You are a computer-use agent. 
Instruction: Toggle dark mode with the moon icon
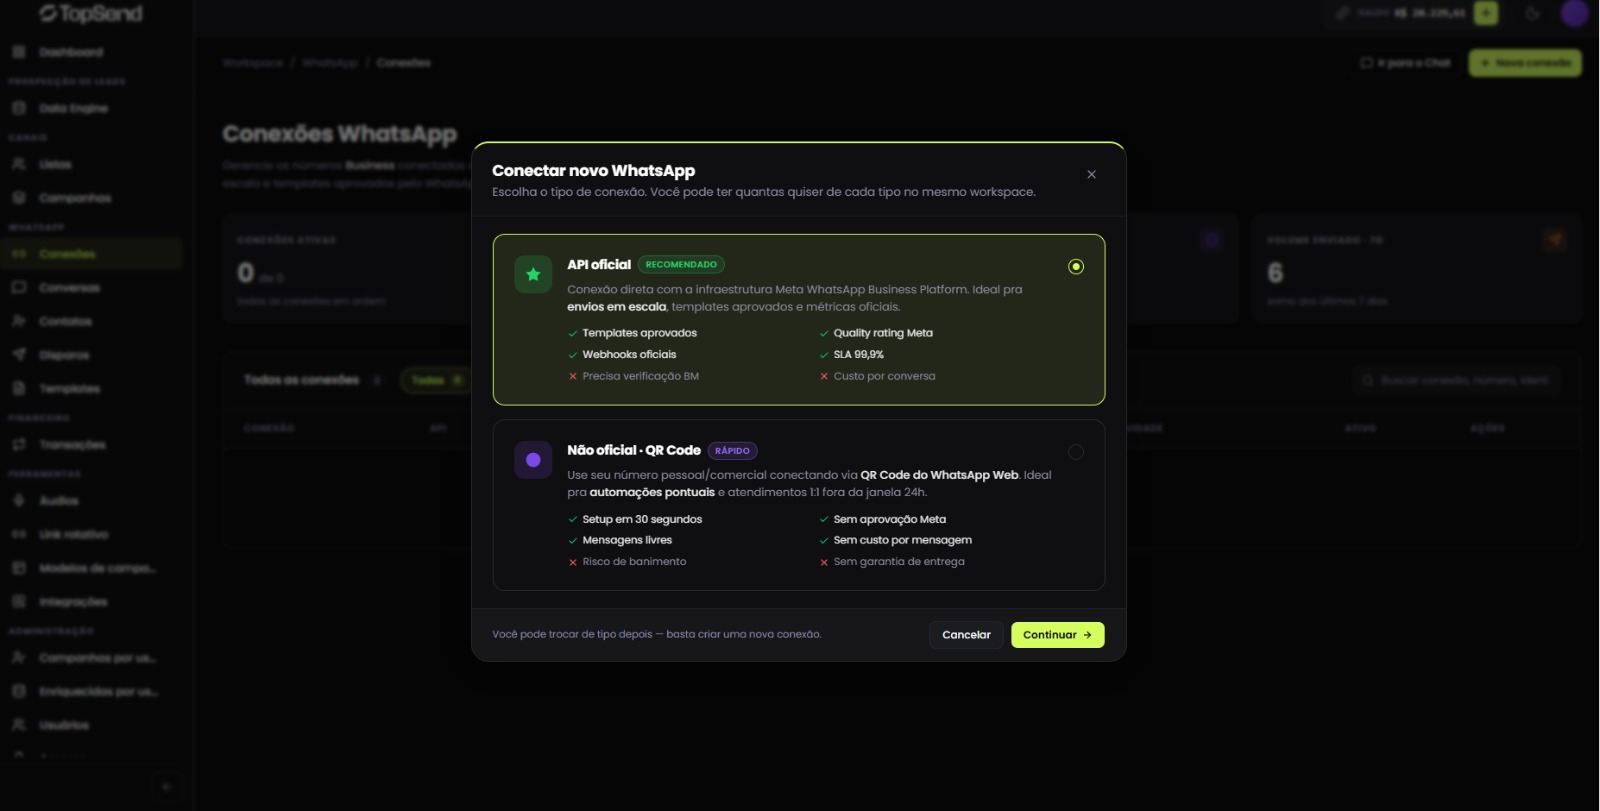coord(1532,13)
